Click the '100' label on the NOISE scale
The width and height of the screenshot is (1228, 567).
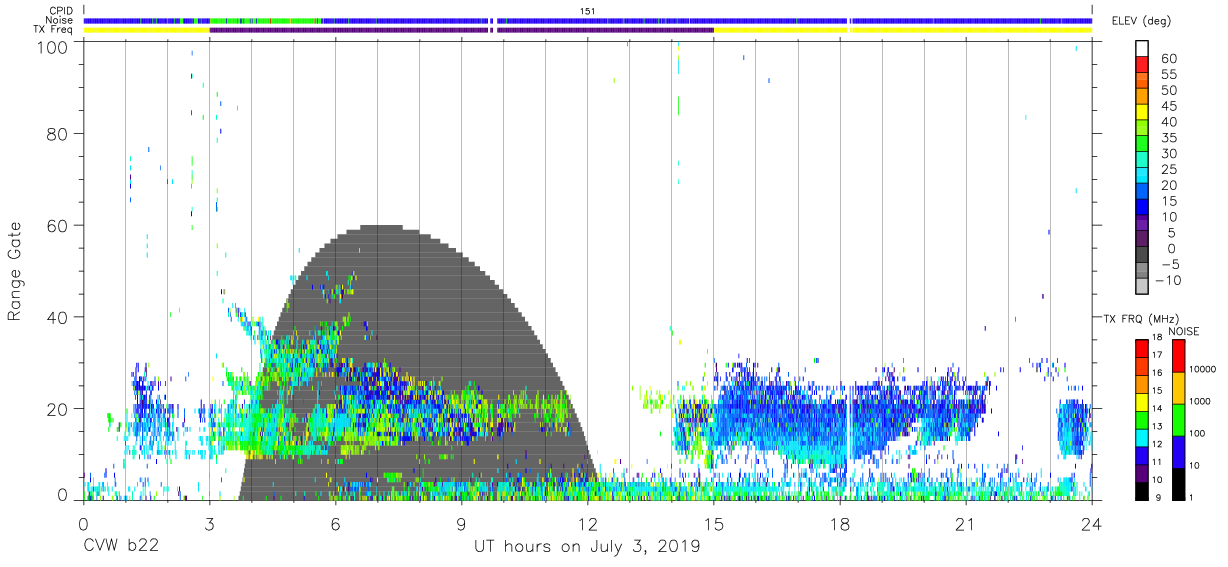pyautogui.click(x=1198, y=434)
